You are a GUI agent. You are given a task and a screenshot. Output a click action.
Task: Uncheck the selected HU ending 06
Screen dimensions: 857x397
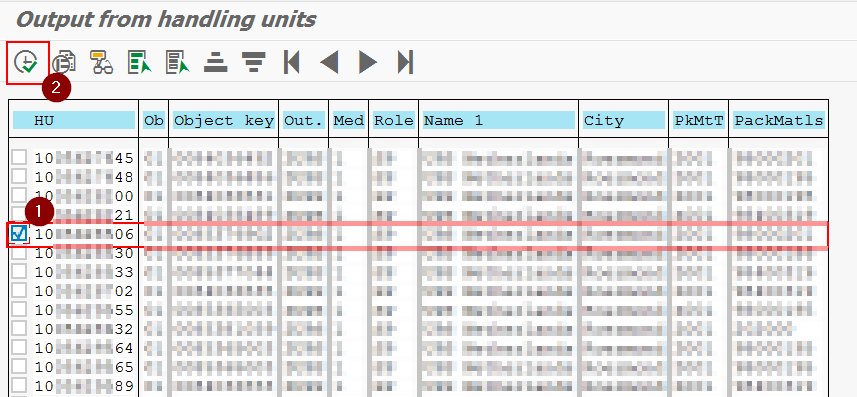(19, 234)
